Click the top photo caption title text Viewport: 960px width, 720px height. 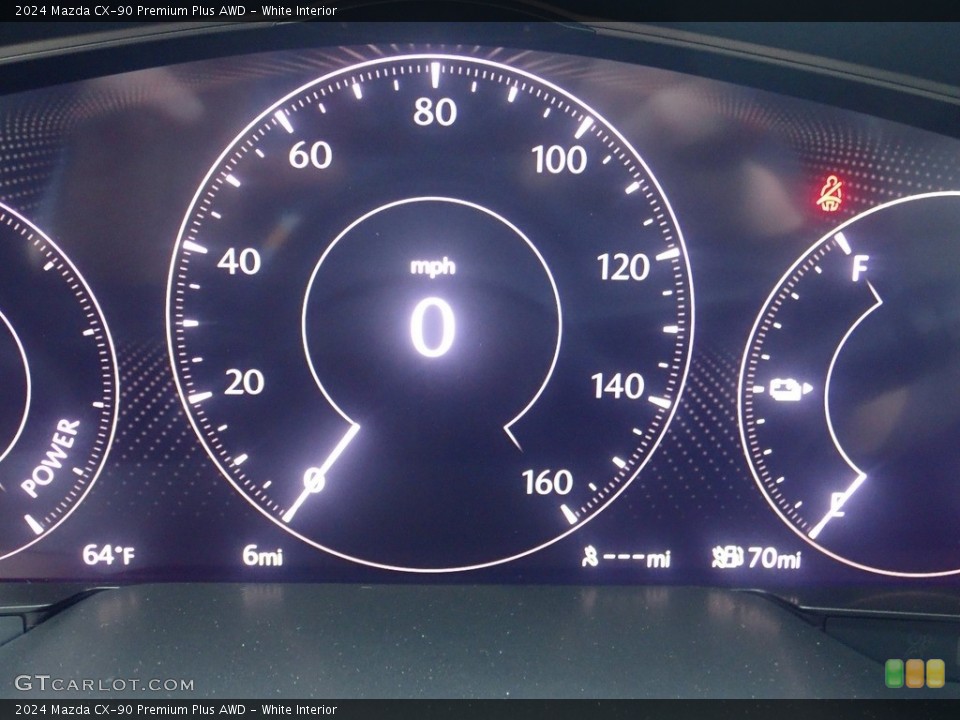click(176, 10)
